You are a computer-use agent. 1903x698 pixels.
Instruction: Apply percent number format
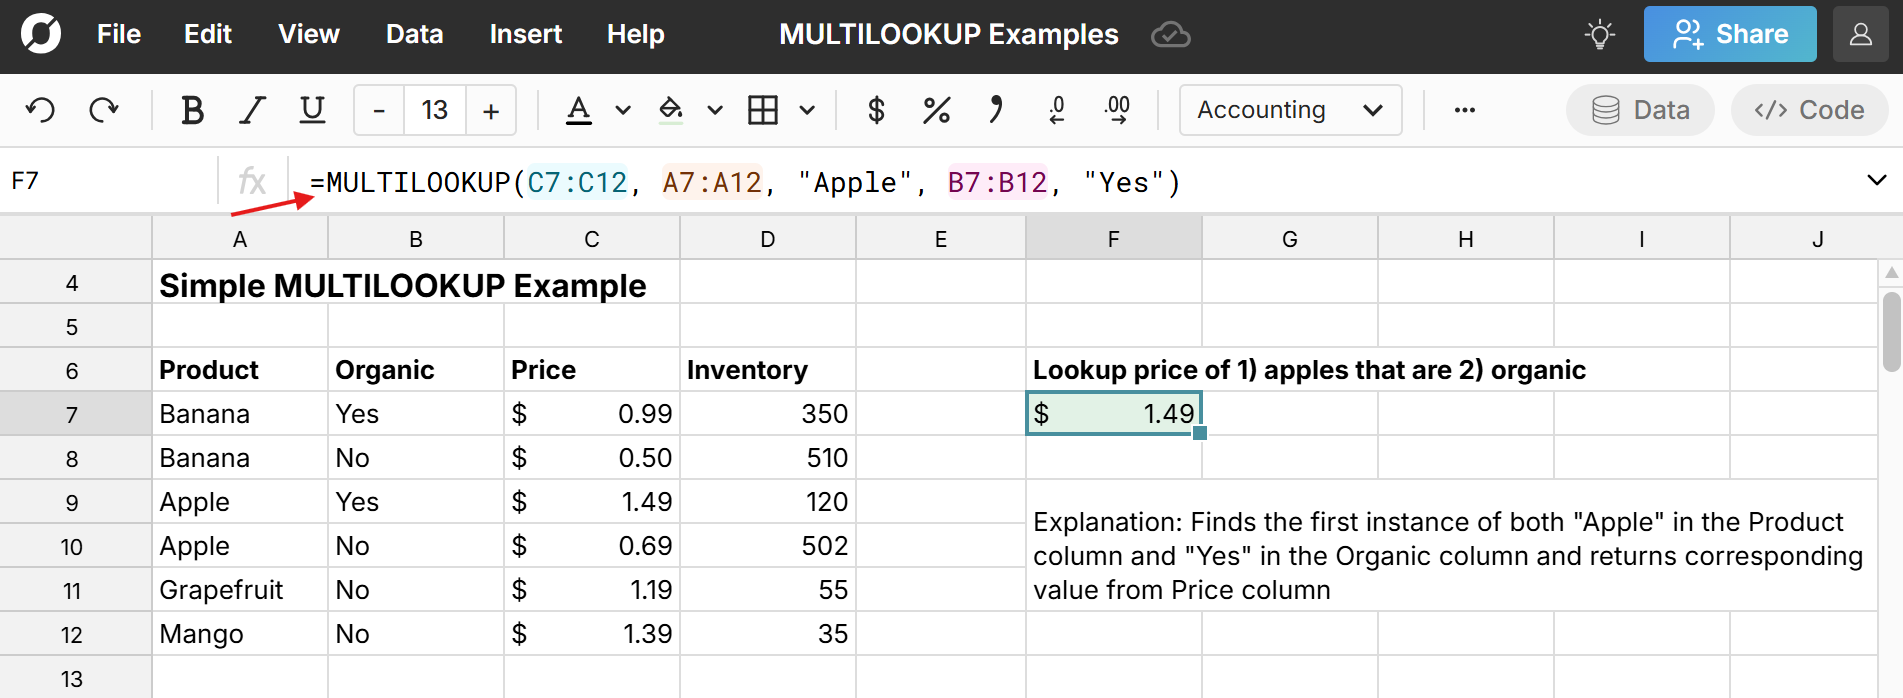pos(936,110)
